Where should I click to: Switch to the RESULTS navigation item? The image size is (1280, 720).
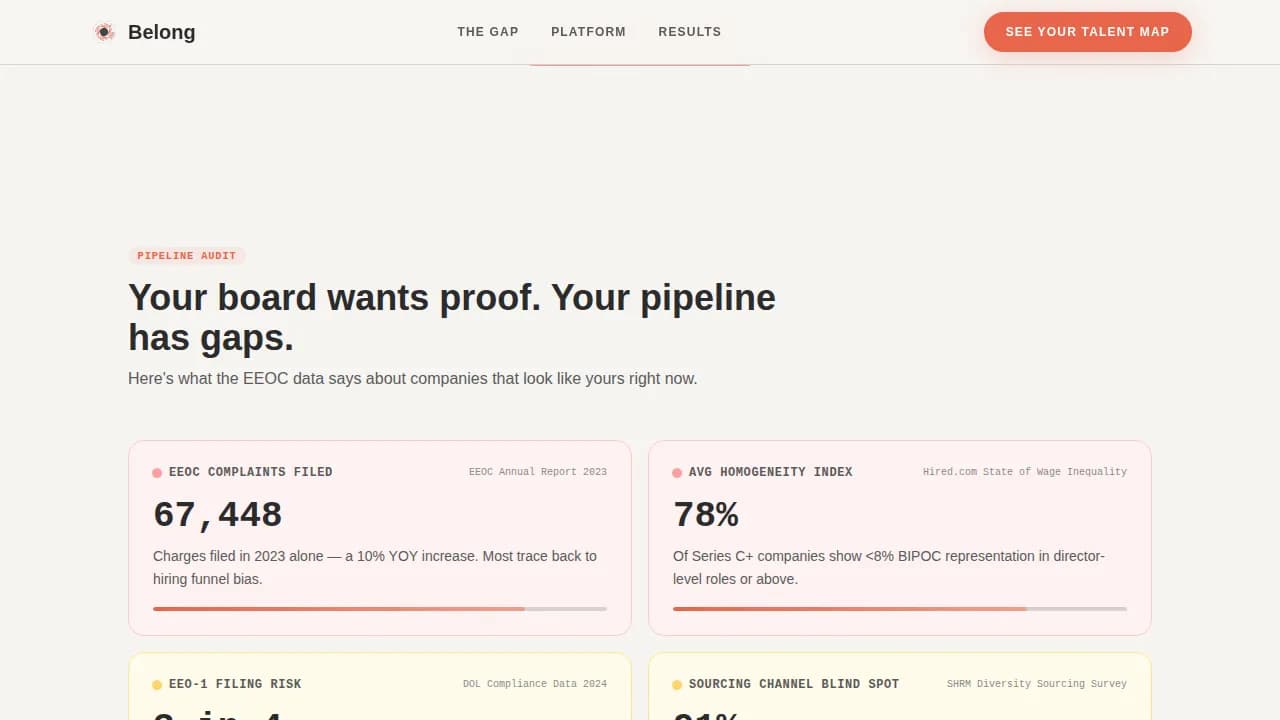point(689,31)
